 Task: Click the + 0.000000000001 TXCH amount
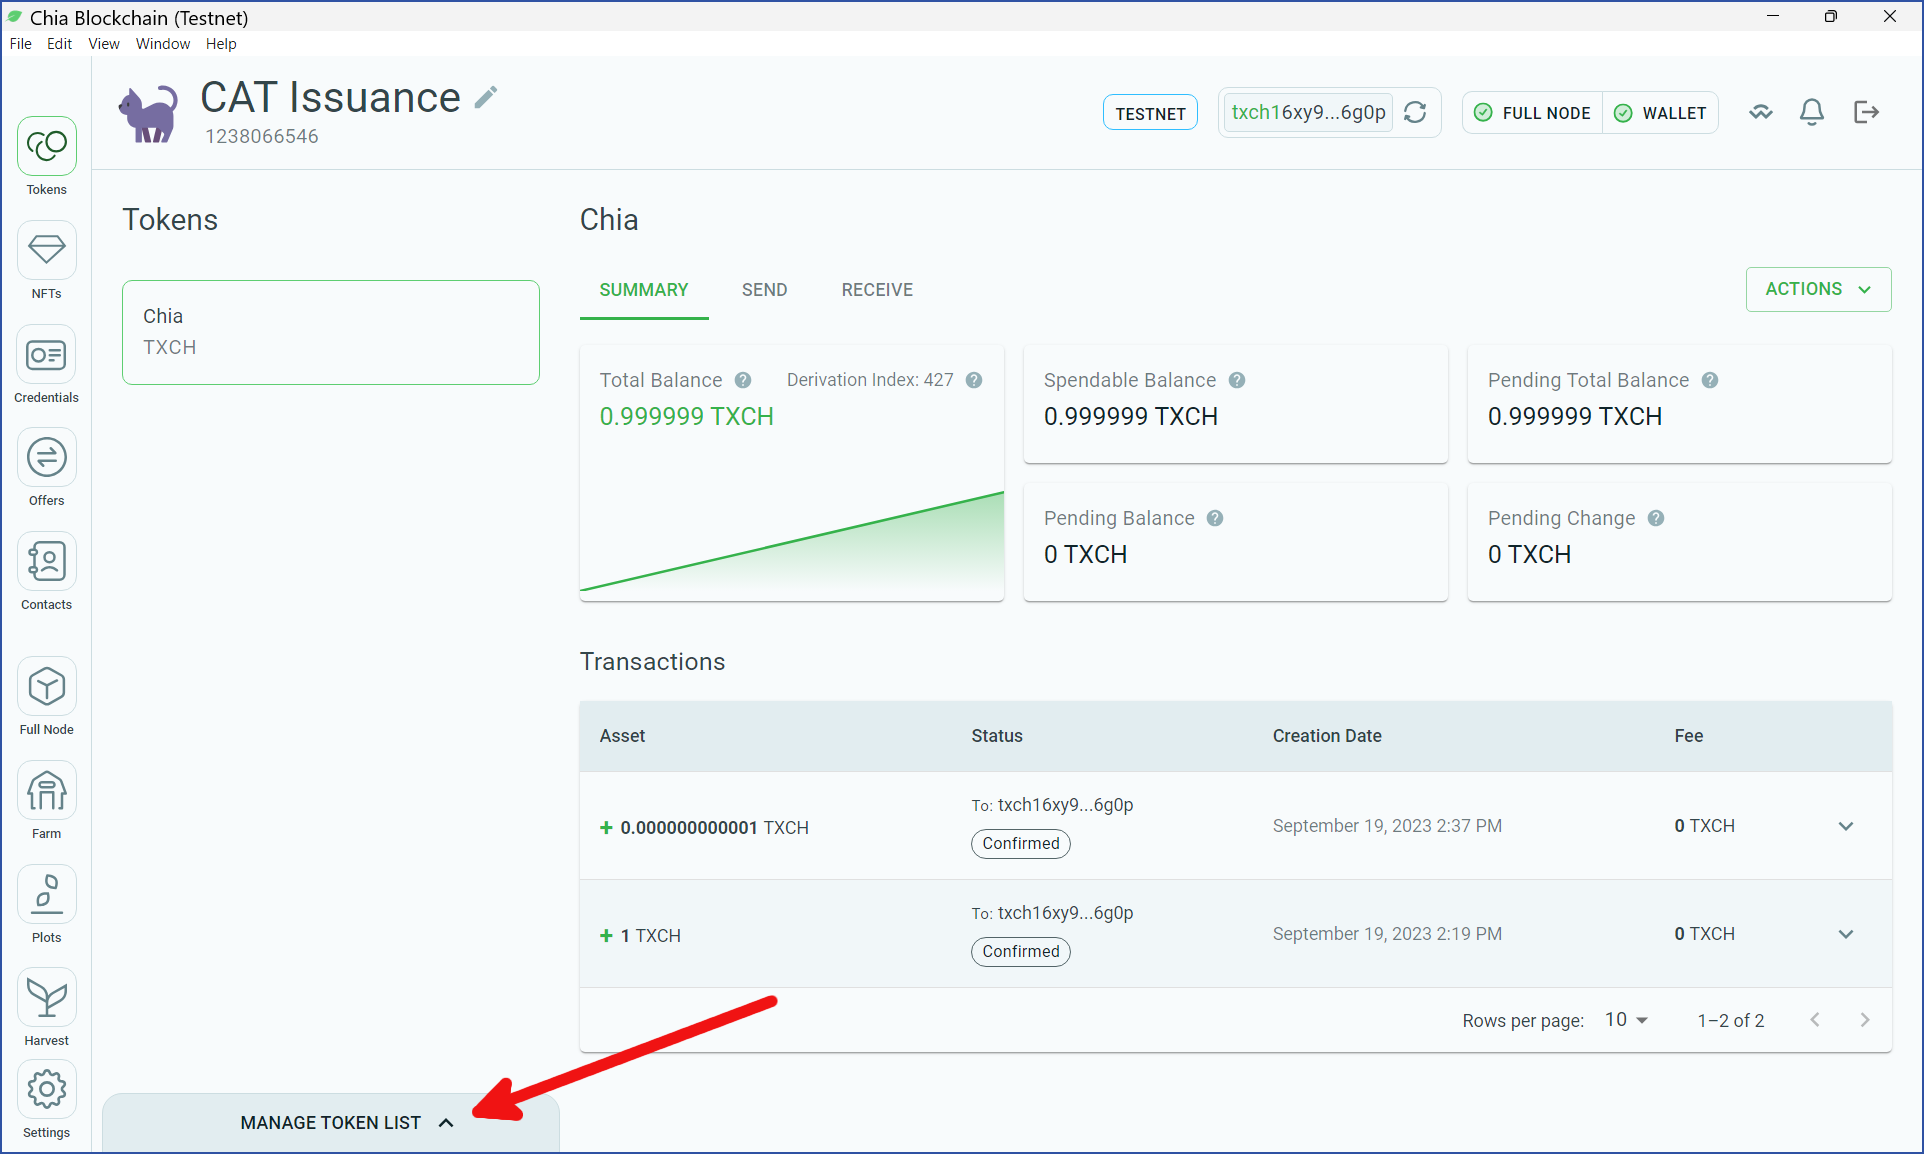pos(704,828)
